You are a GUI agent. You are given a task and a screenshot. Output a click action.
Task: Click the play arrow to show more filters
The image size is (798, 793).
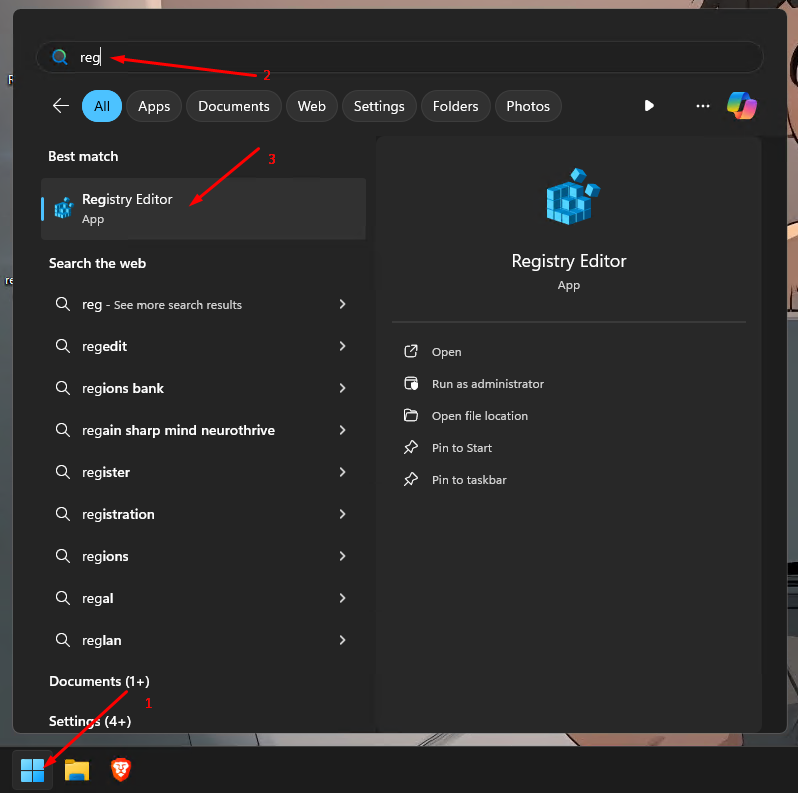tap(649, 106)
